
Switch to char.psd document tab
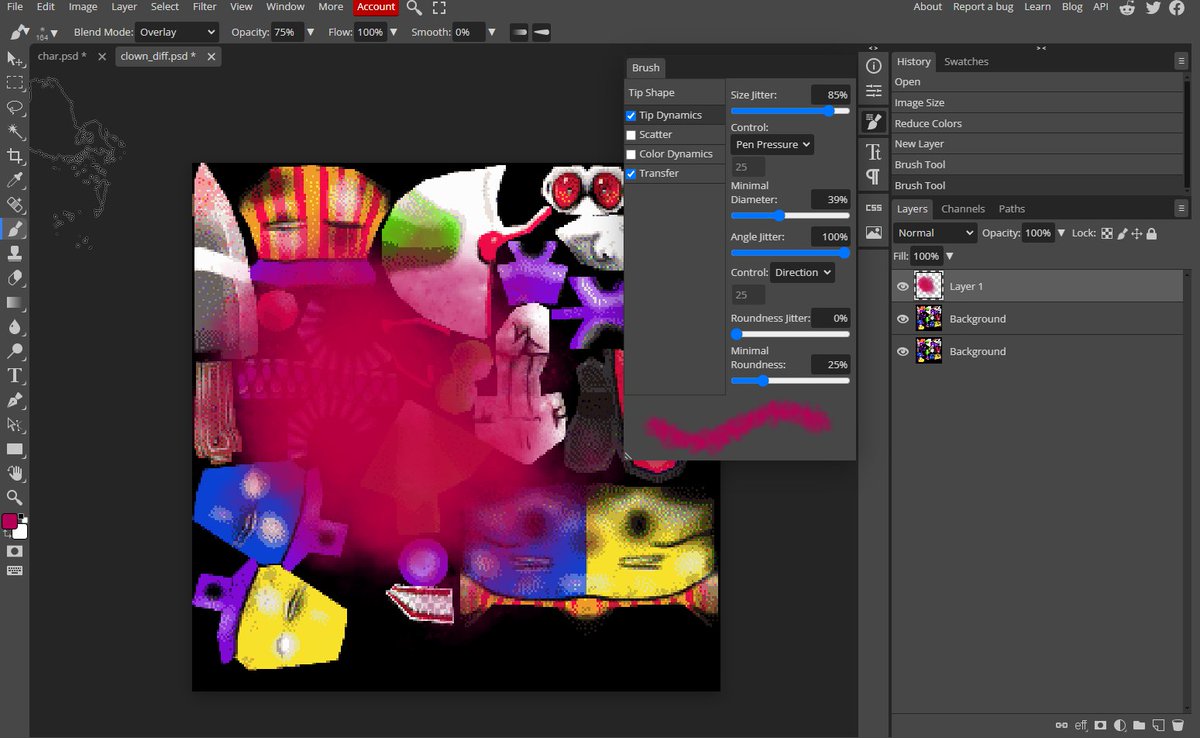point(62,57)
